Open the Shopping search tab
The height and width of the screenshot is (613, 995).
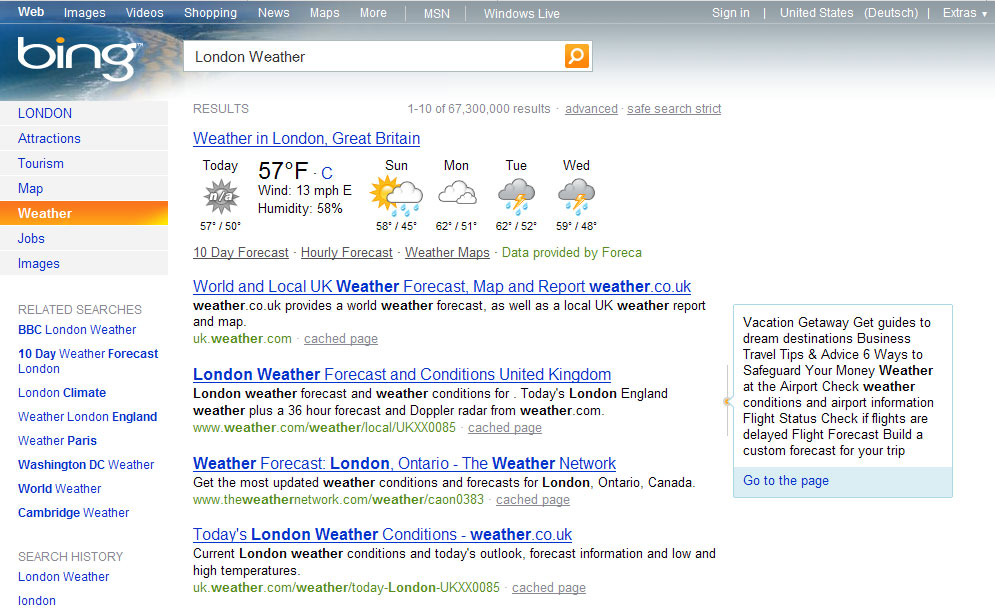coord(210,13)
